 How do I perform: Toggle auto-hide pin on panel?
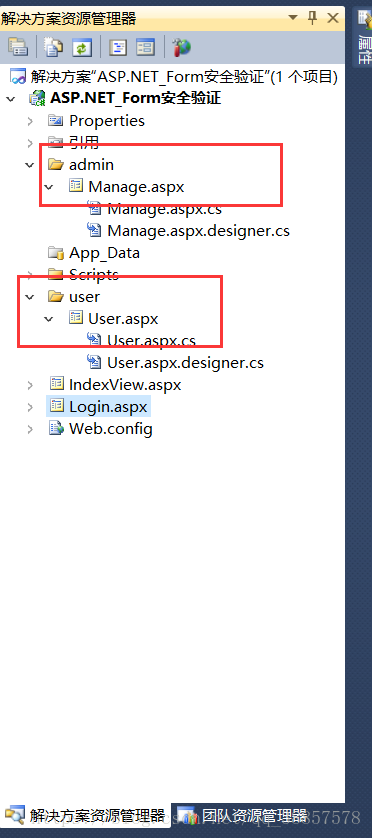click(x=313, y=18)
